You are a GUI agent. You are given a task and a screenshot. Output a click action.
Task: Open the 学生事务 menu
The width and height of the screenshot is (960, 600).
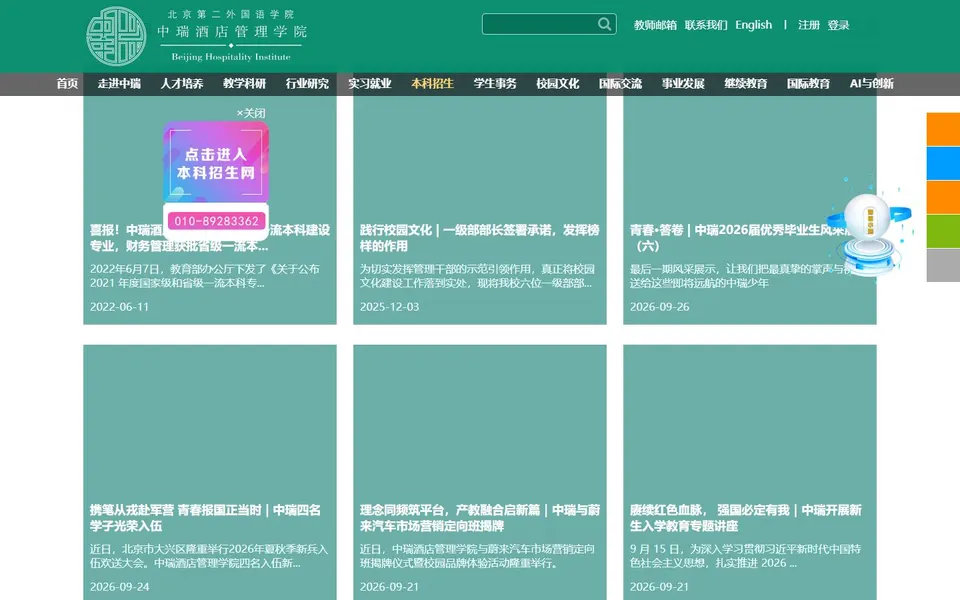tap(495, 84)
